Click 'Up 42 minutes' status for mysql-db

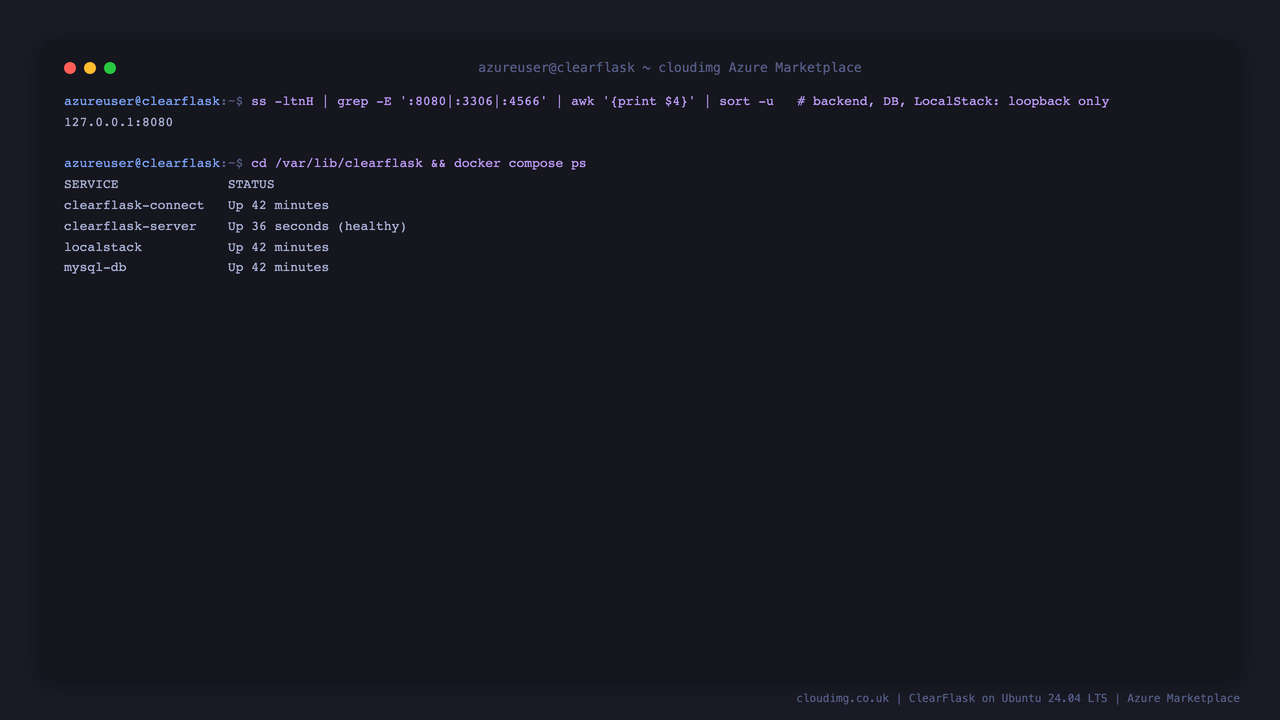[278, 267]
